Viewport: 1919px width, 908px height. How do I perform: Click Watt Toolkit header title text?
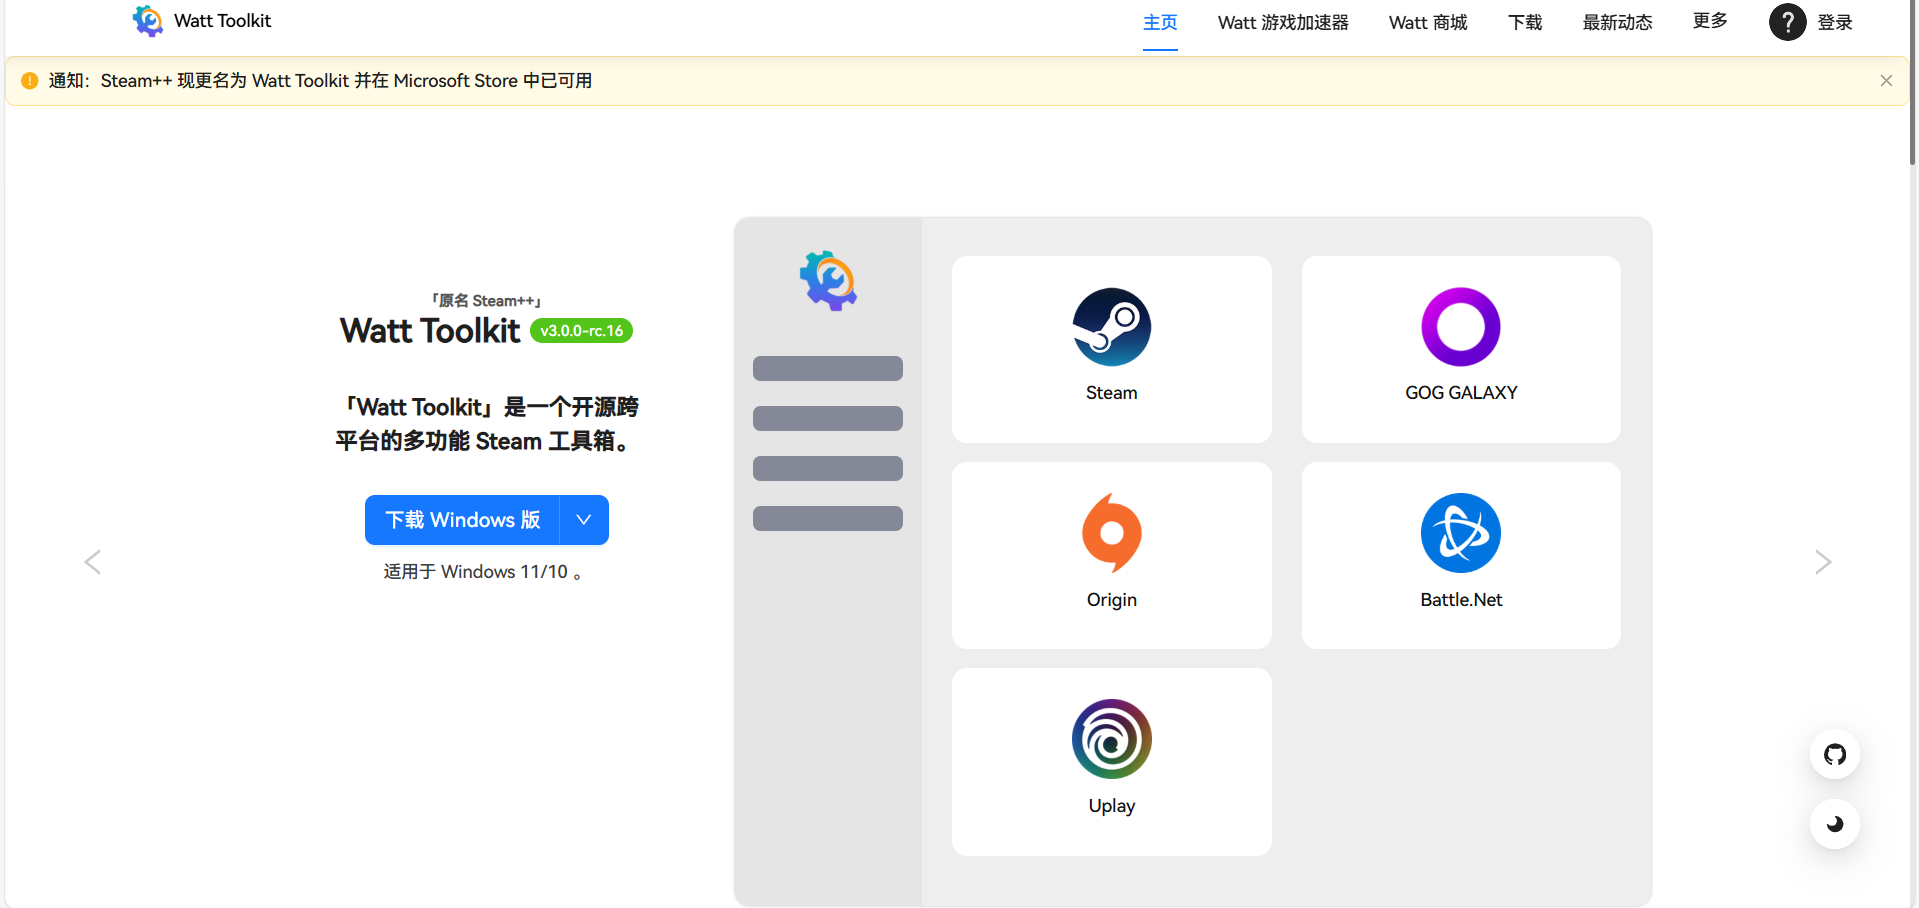tap(222, 21)
